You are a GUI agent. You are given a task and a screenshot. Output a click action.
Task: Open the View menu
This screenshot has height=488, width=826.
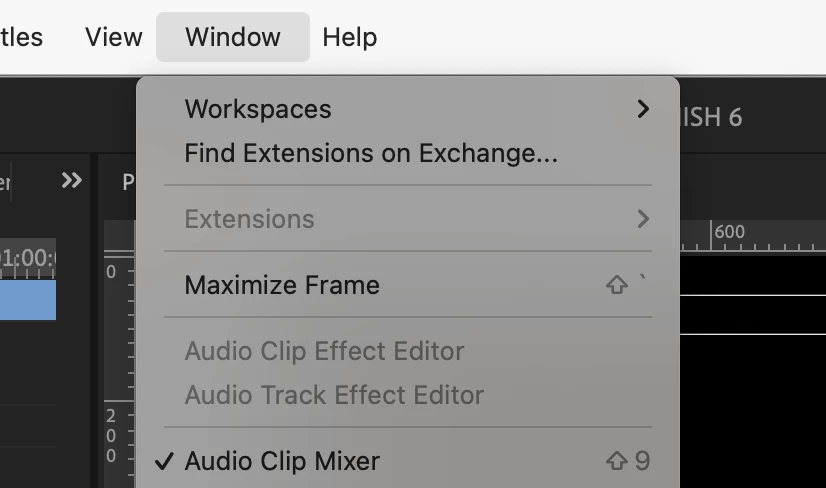[114, 37]
